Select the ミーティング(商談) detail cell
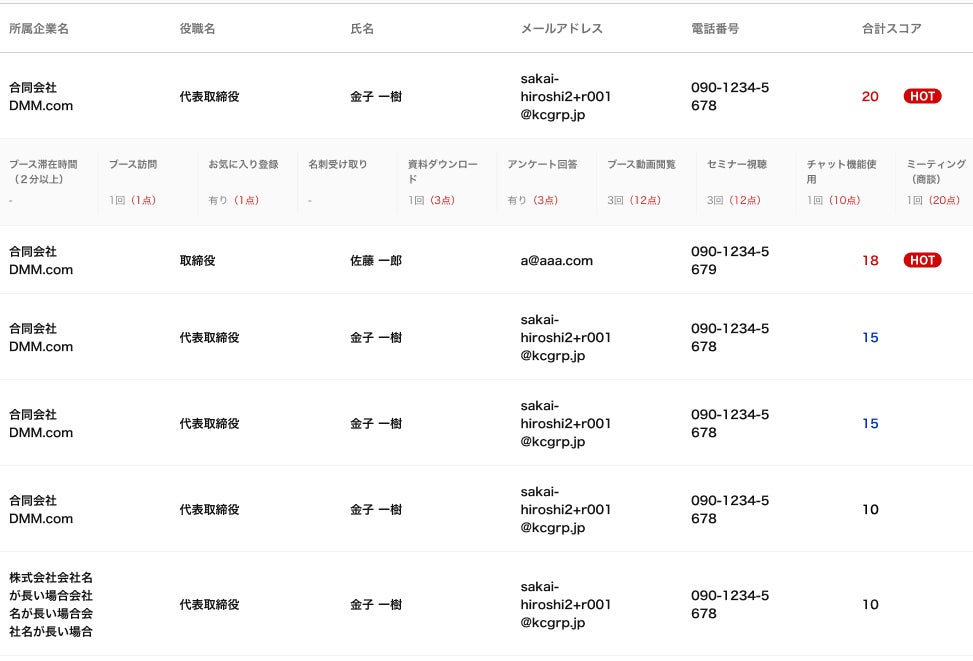The height and width of the screenshot is (661, 973). point(935,181)
